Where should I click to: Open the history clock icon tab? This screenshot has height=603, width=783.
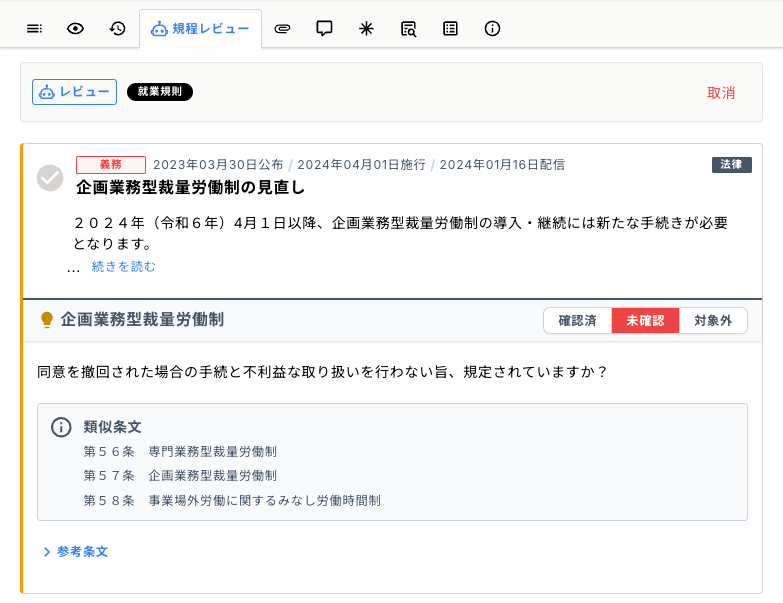(117, 29)
